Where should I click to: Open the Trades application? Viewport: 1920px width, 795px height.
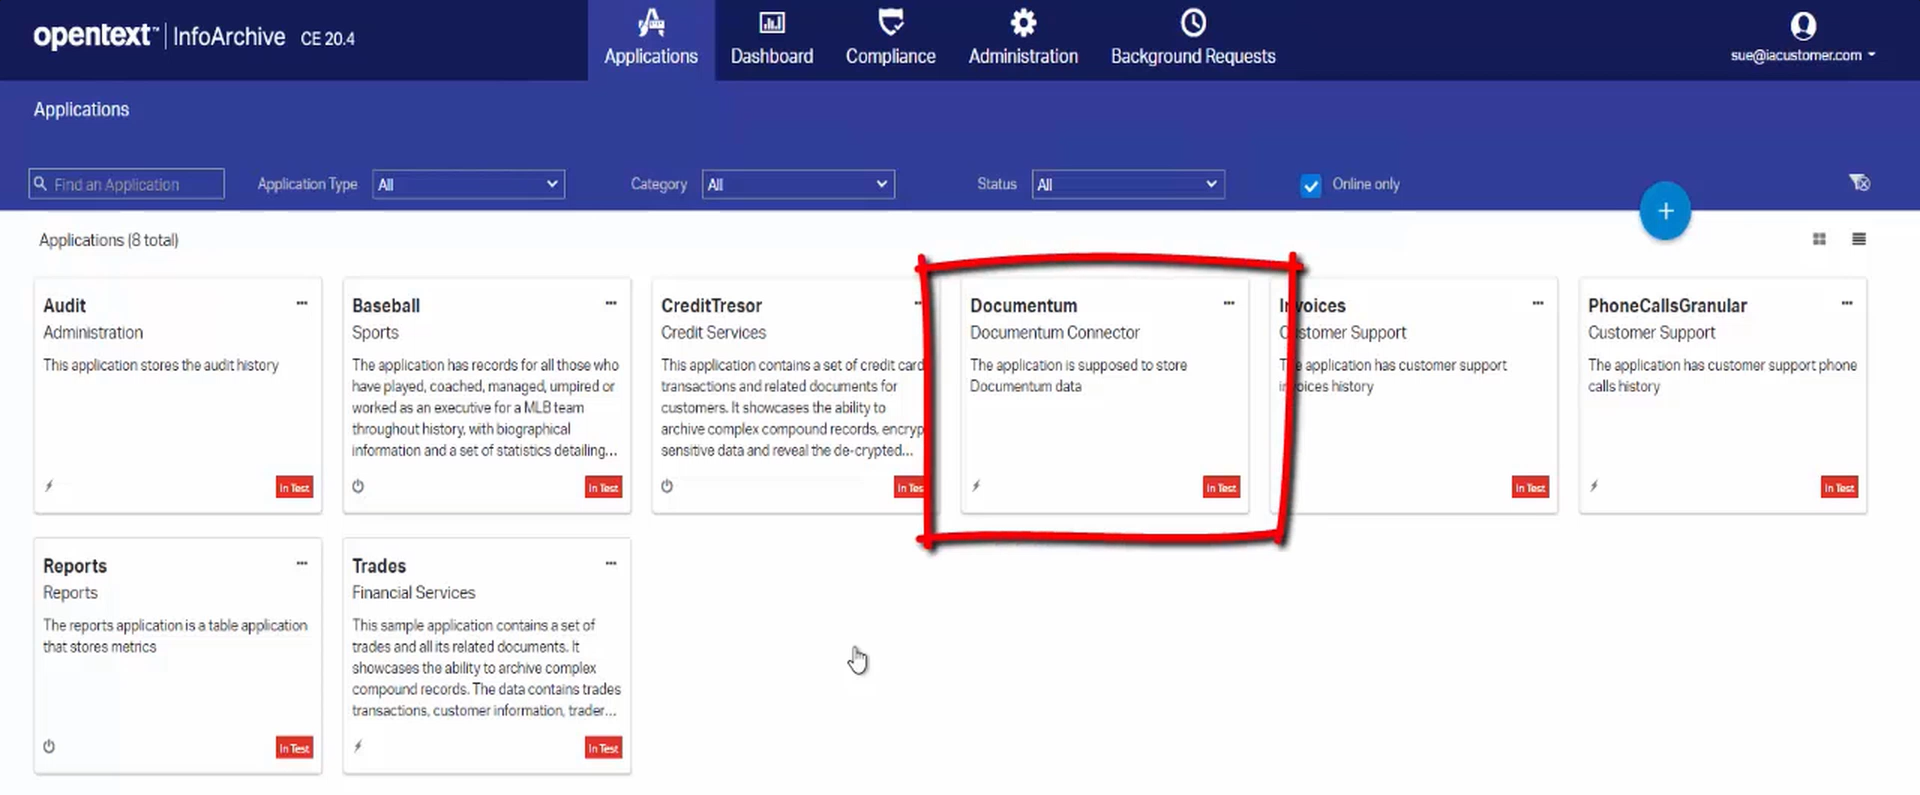[x=379, y=566]
